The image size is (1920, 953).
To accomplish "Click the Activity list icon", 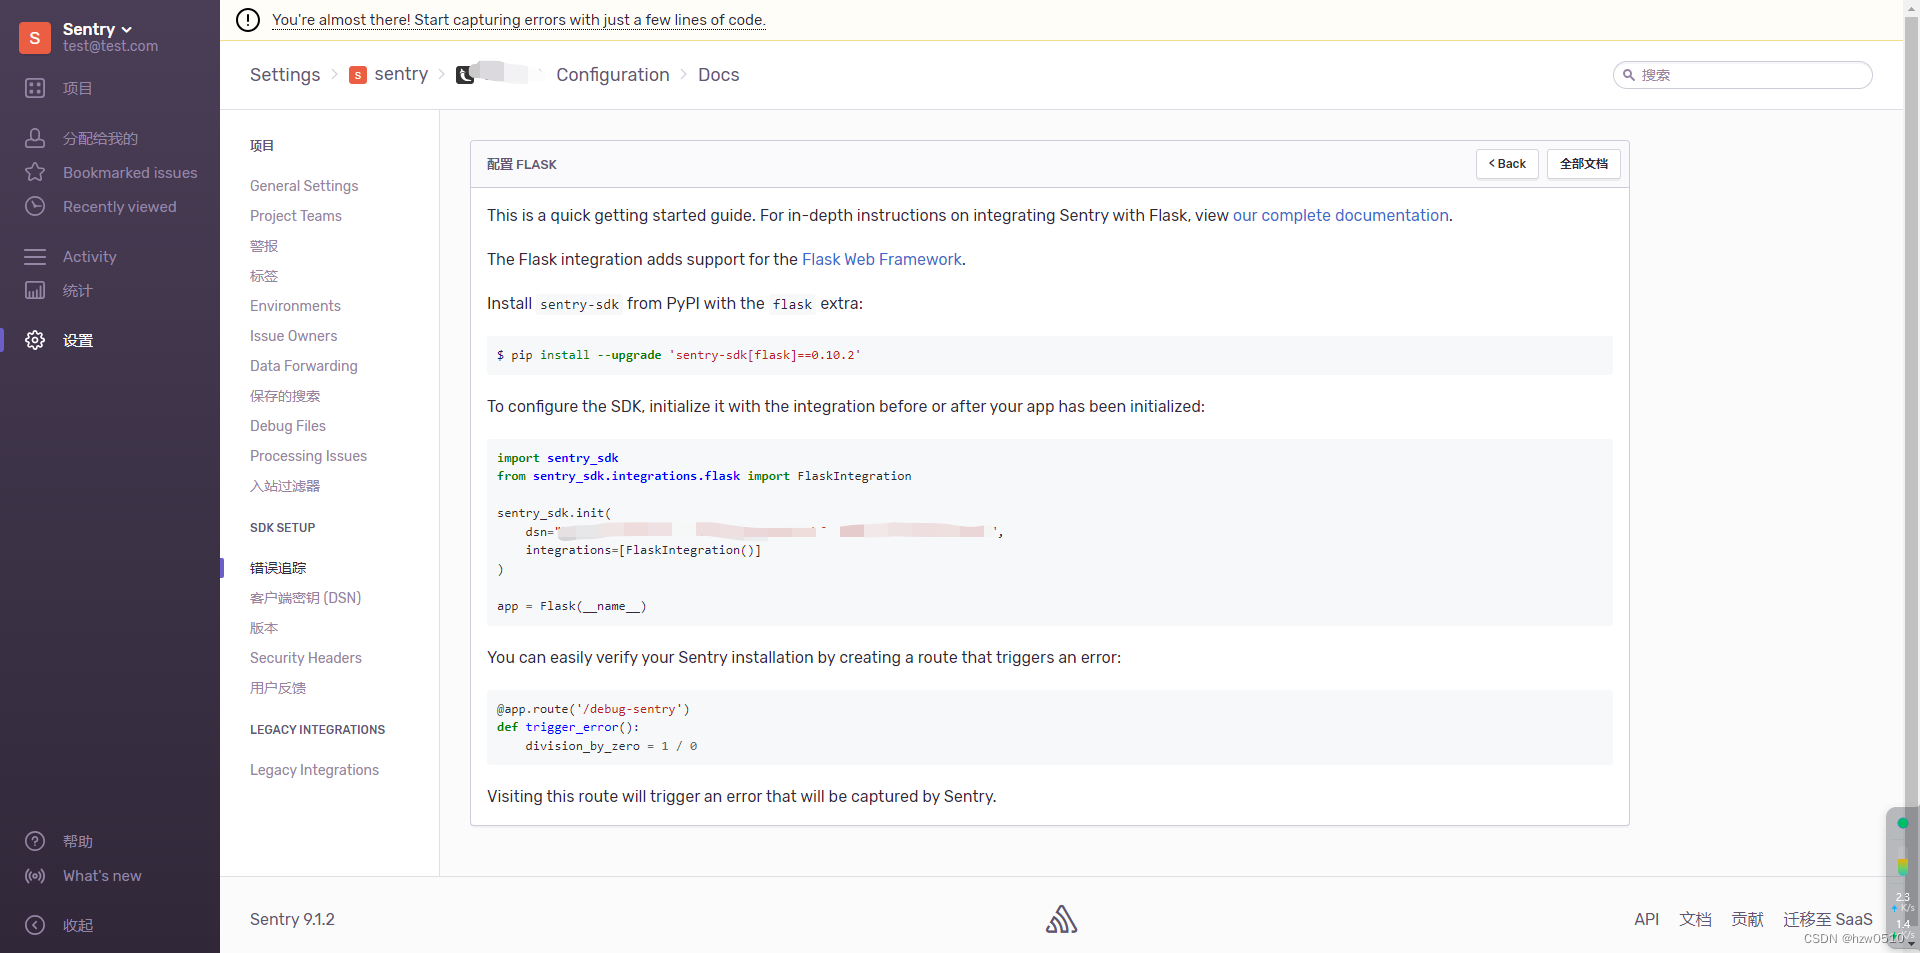I will click(35, 256).
